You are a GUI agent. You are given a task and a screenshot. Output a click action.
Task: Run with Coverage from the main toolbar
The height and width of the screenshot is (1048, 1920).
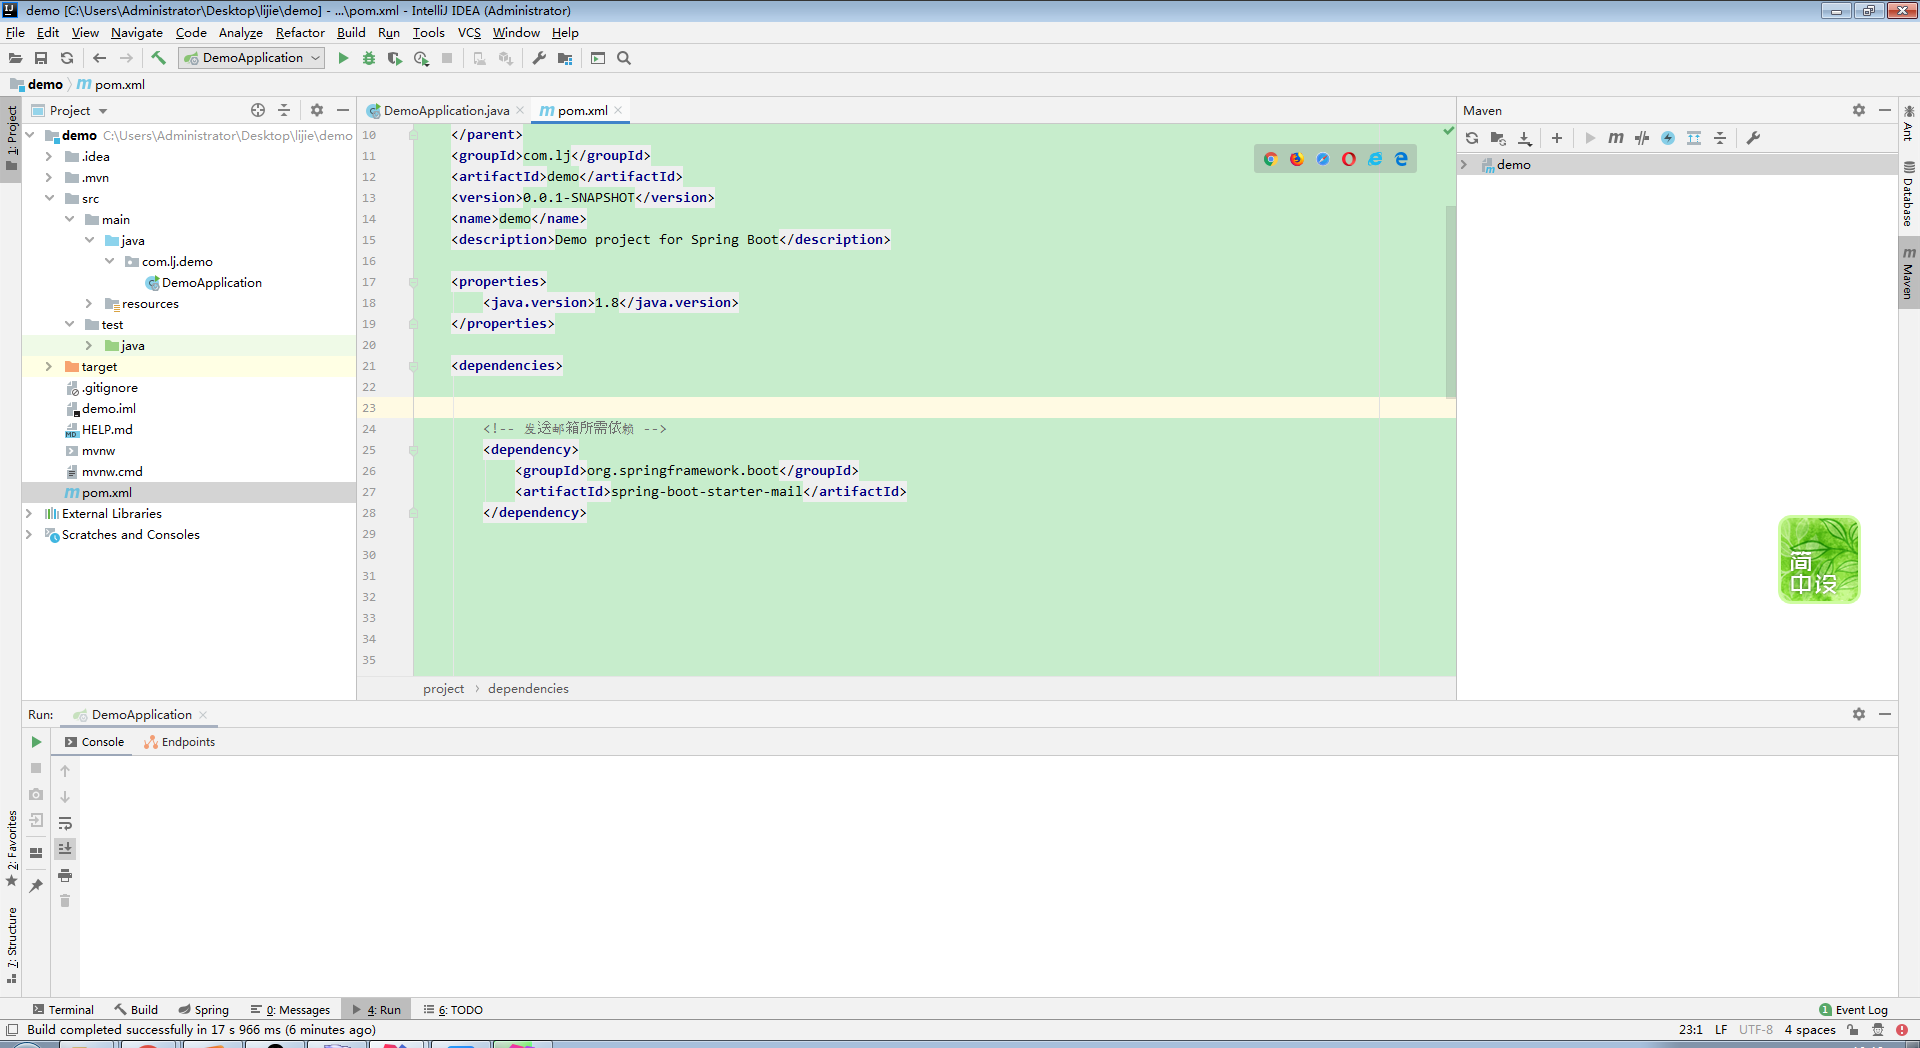click(395, 58)
